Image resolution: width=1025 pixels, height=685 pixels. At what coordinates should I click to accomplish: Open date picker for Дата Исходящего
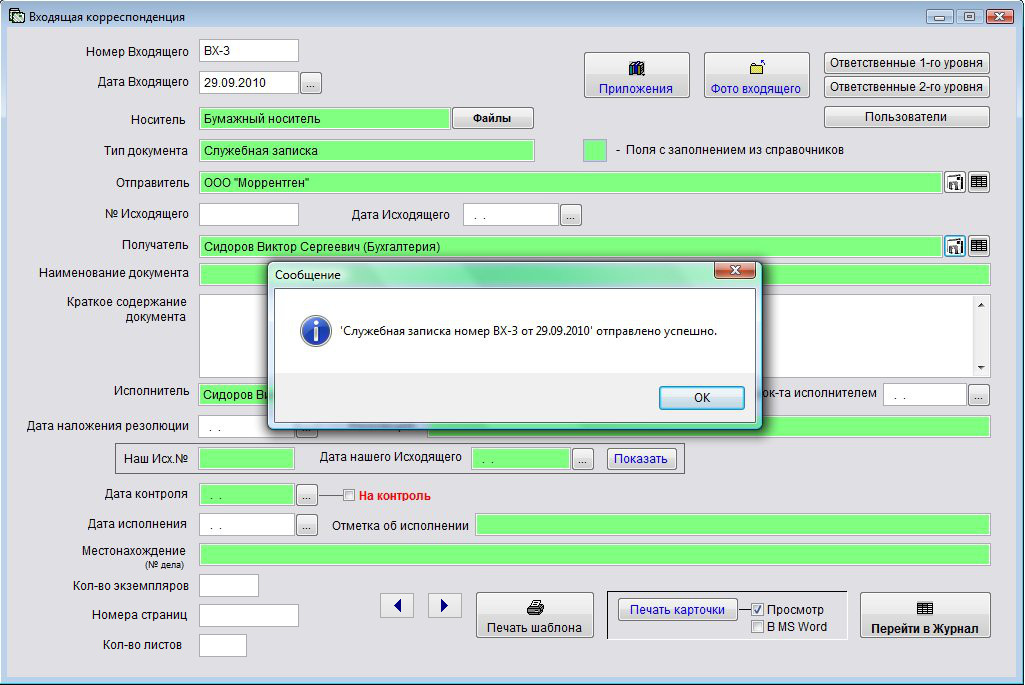571,215
